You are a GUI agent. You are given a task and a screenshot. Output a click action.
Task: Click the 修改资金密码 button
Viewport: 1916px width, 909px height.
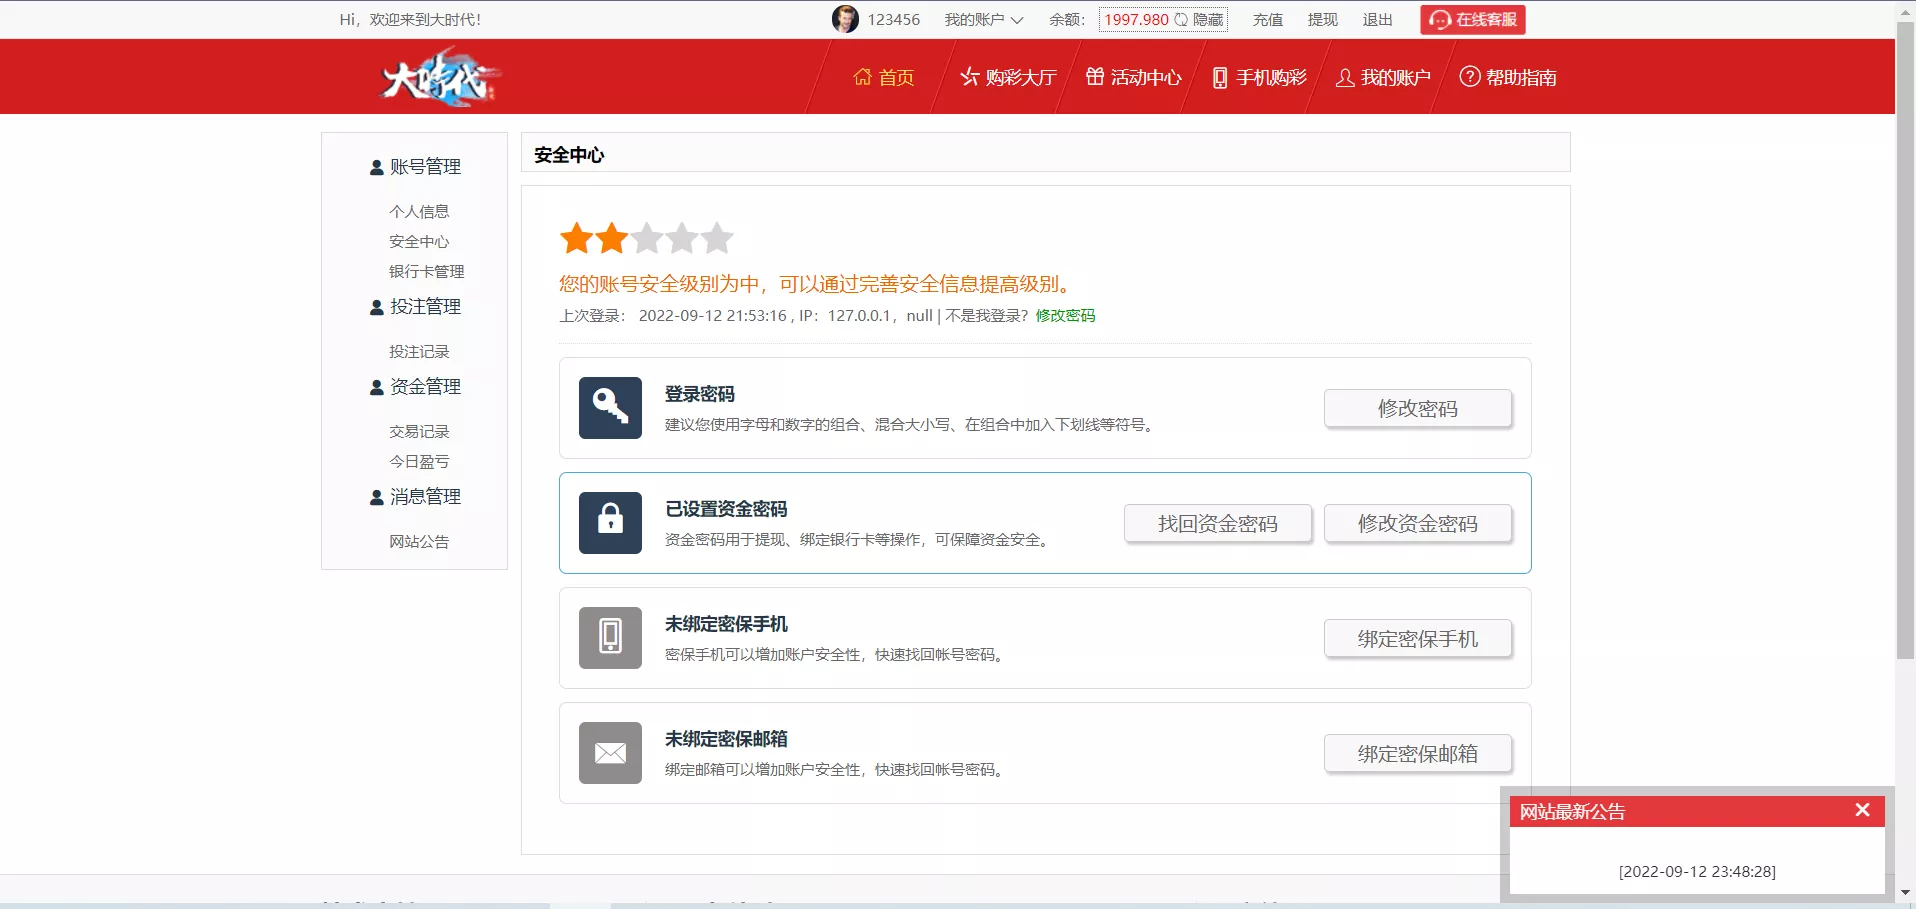pos(1417,523)
